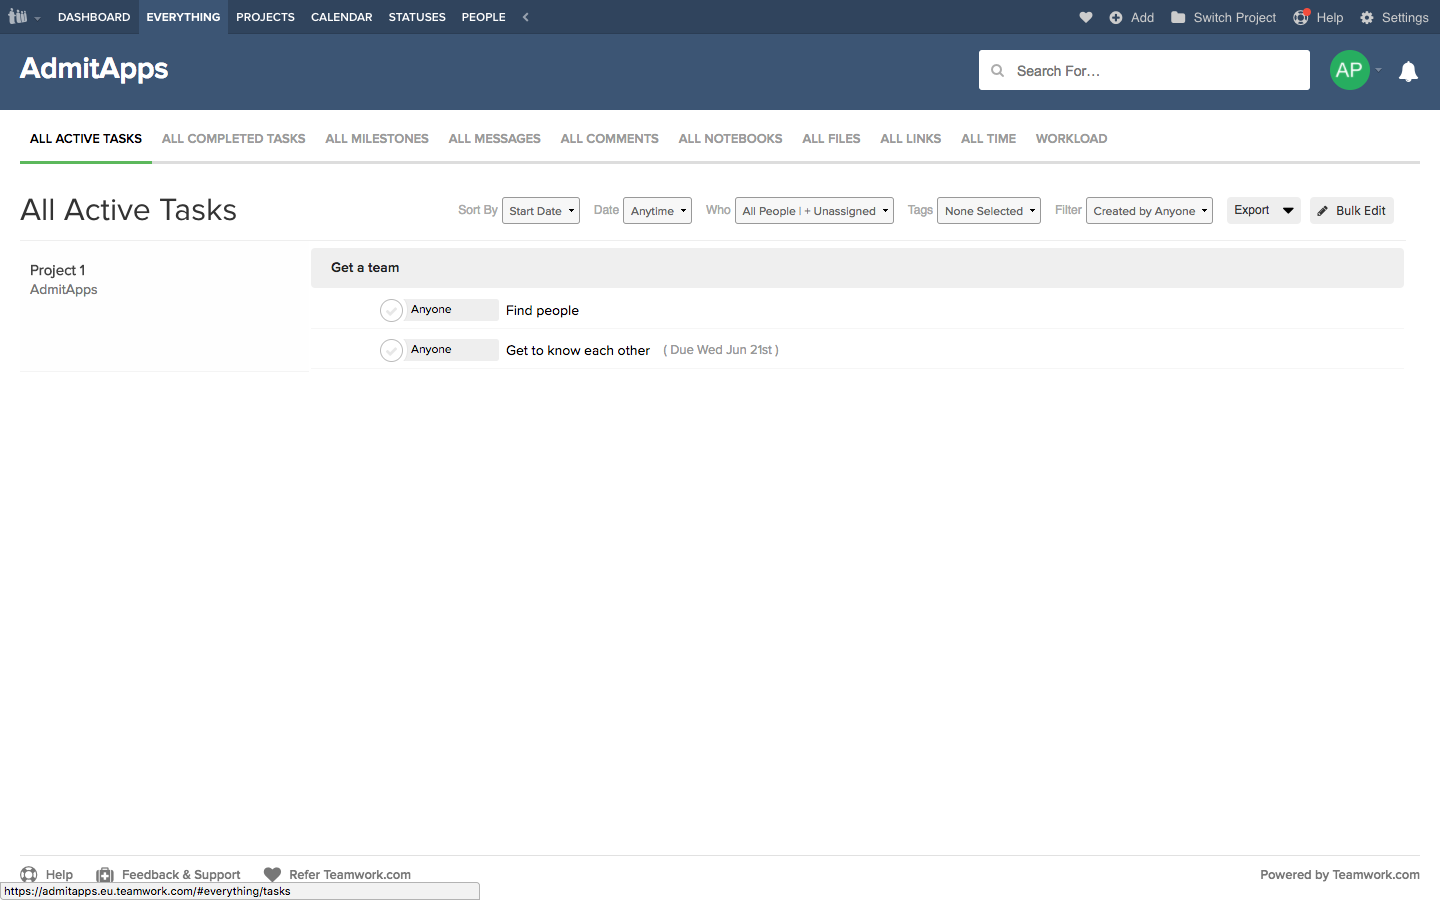Open the AdmitApps company link under Project 1
This screenshot has height=900, width=1440.
(64, 290)
